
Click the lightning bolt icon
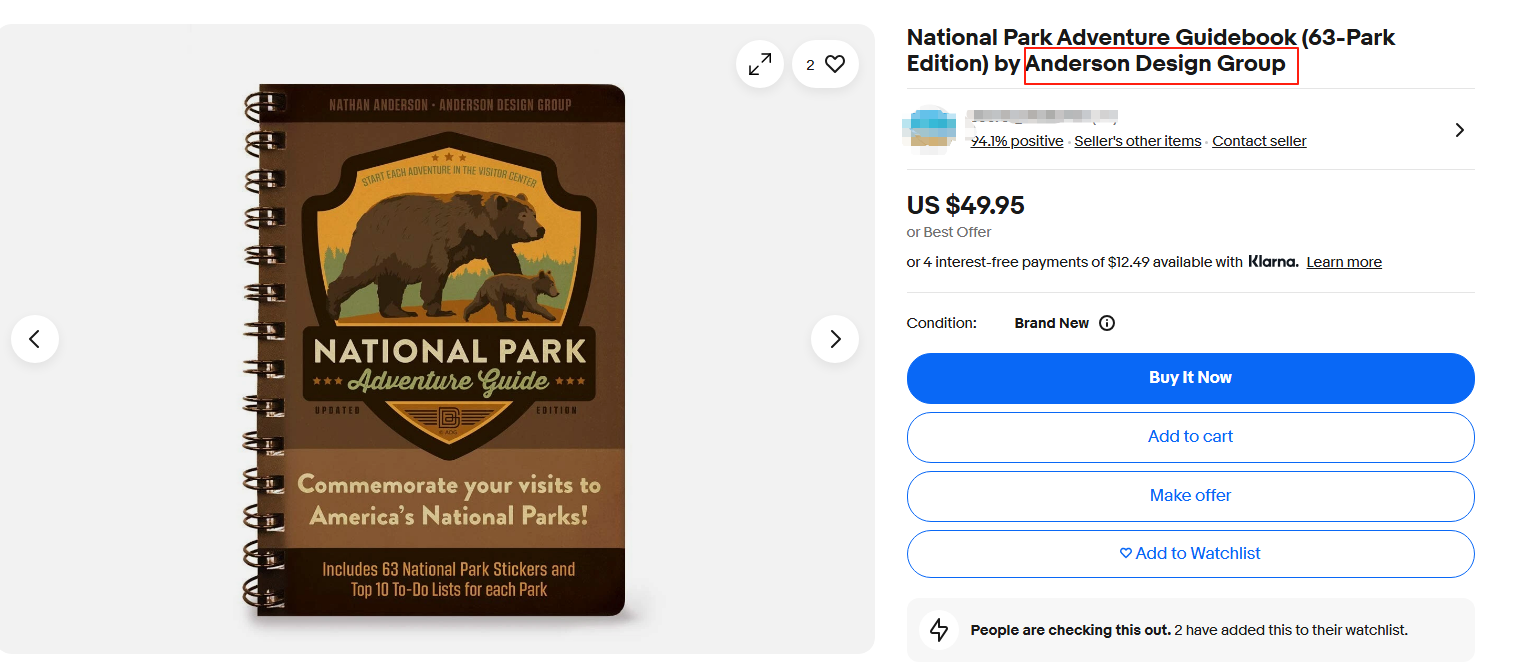(939, 630)
